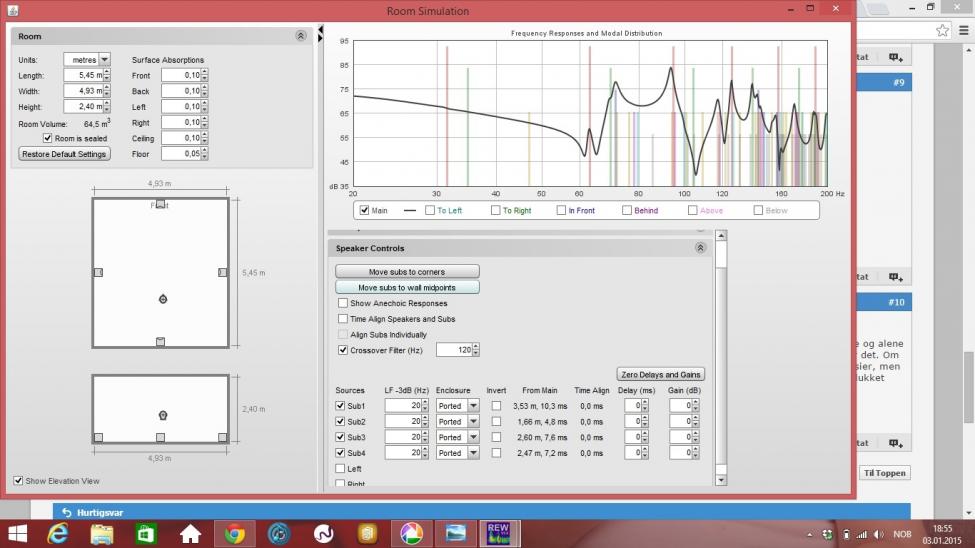Open REW from the Windows taskbar
975x548 pixels.
(498, 534)
